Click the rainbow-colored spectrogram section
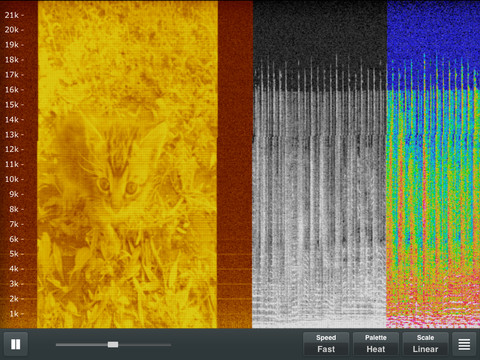Image resolution: width=480 pixels, height=360 pixels. 433,164
